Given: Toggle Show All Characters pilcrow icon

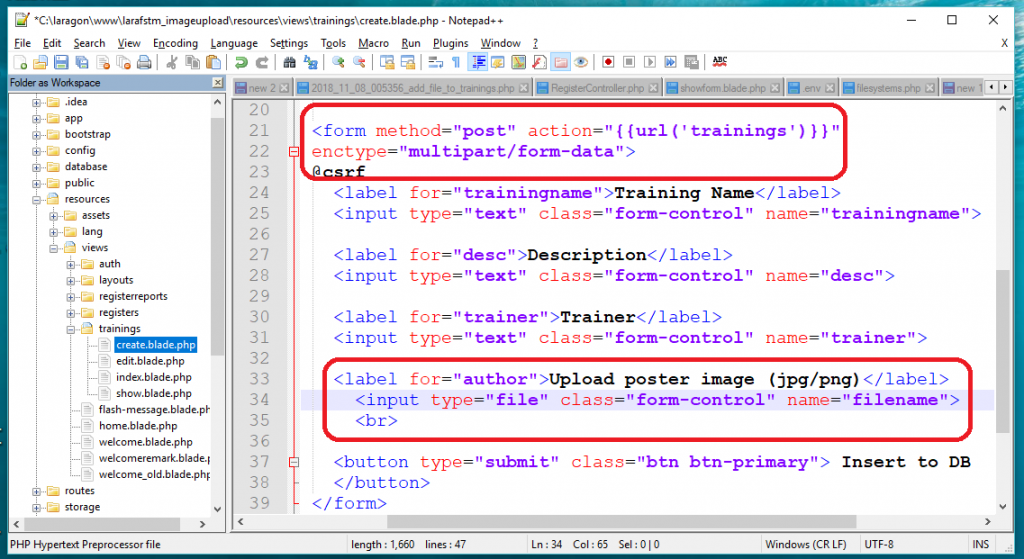Looking at the screenshot, I should click(456, 62).
